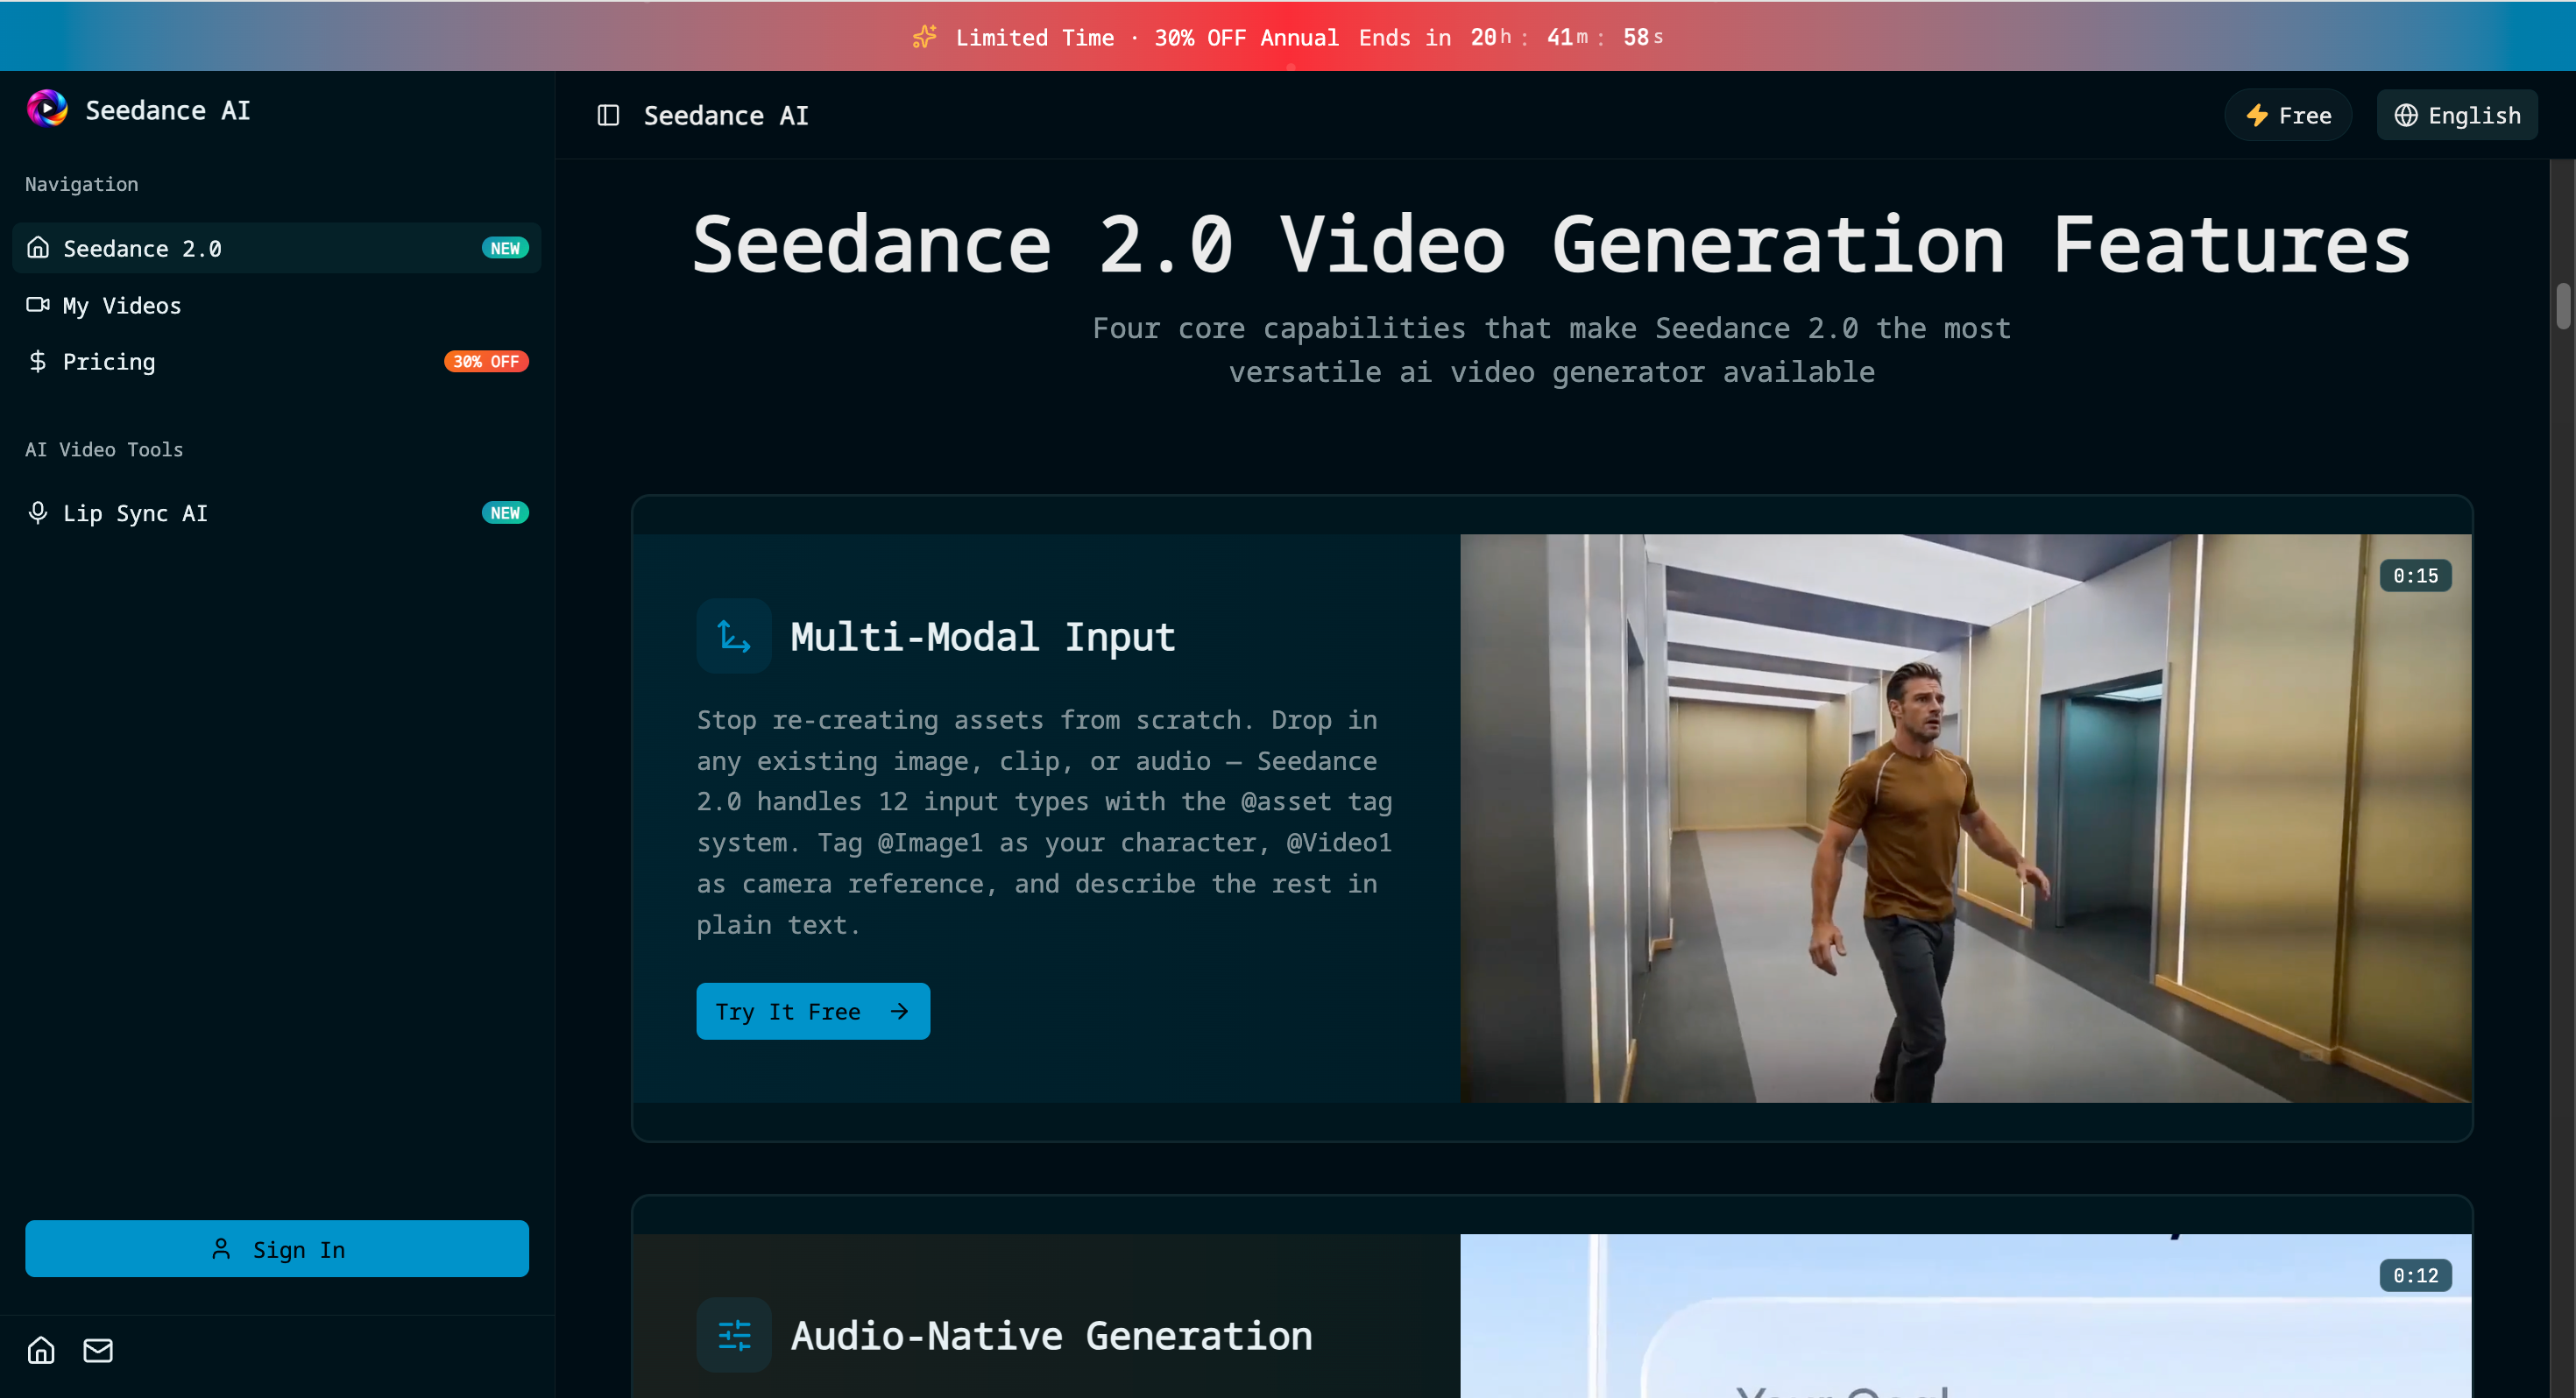2576x1398 pixels.
Task: Click the sparkle icon in promo banner
Action: (924, 37)
